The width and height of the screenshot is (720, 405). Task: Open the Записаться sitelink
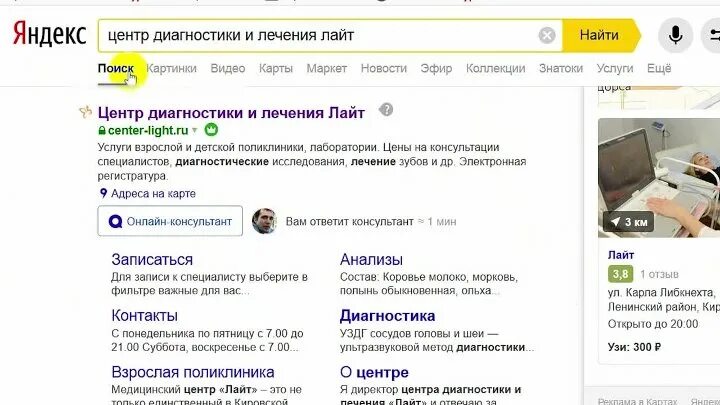click(x=152, y=259)
